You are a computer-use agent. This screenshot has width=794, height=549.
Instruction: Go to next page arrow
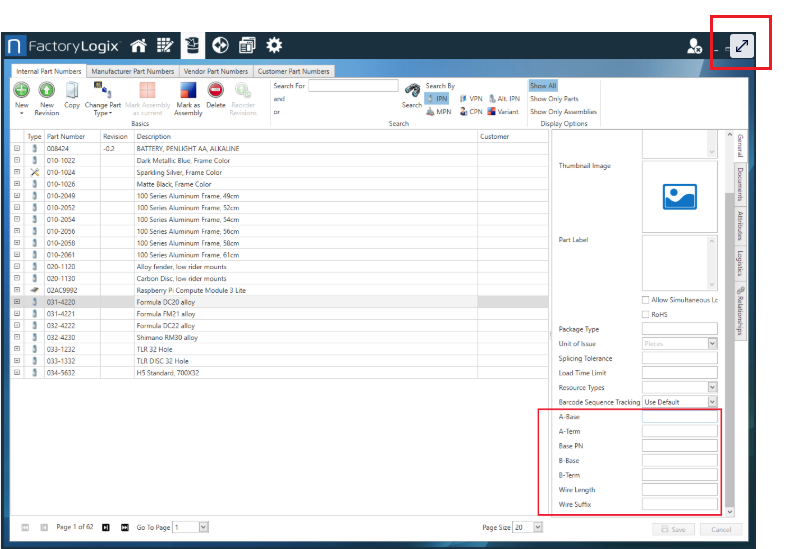pyautogui.click(x=105, y=528)
